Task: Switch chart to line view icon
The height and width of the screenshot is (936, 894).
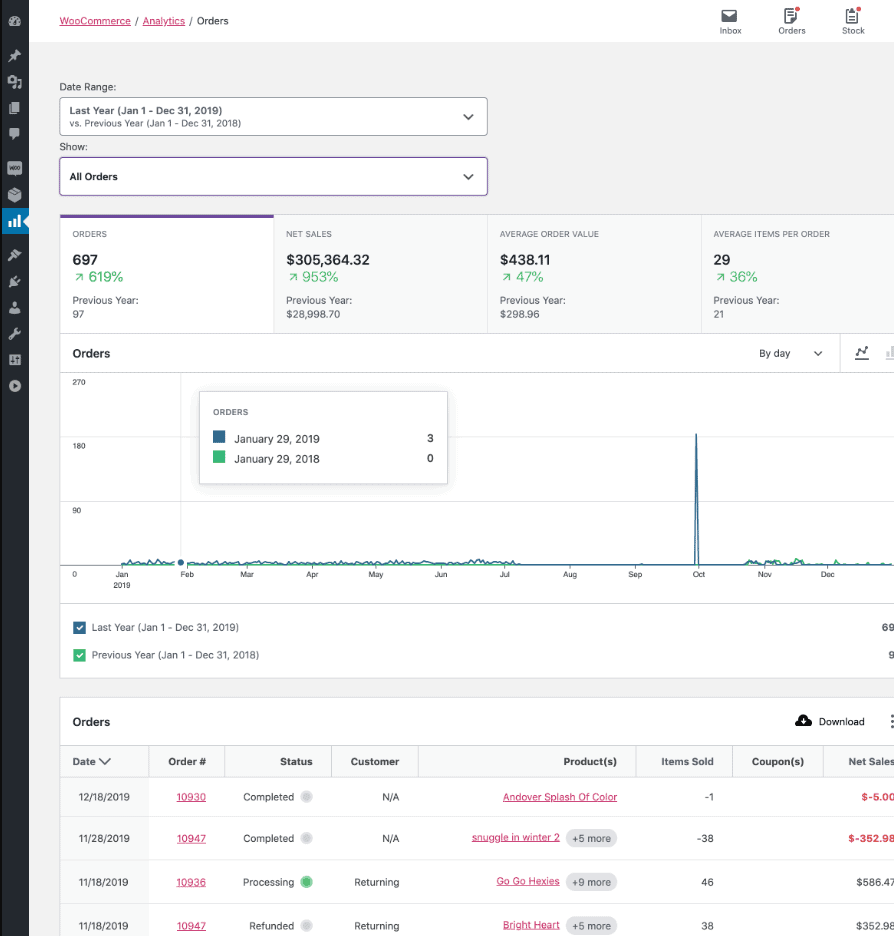Action: tap(862, 353)
